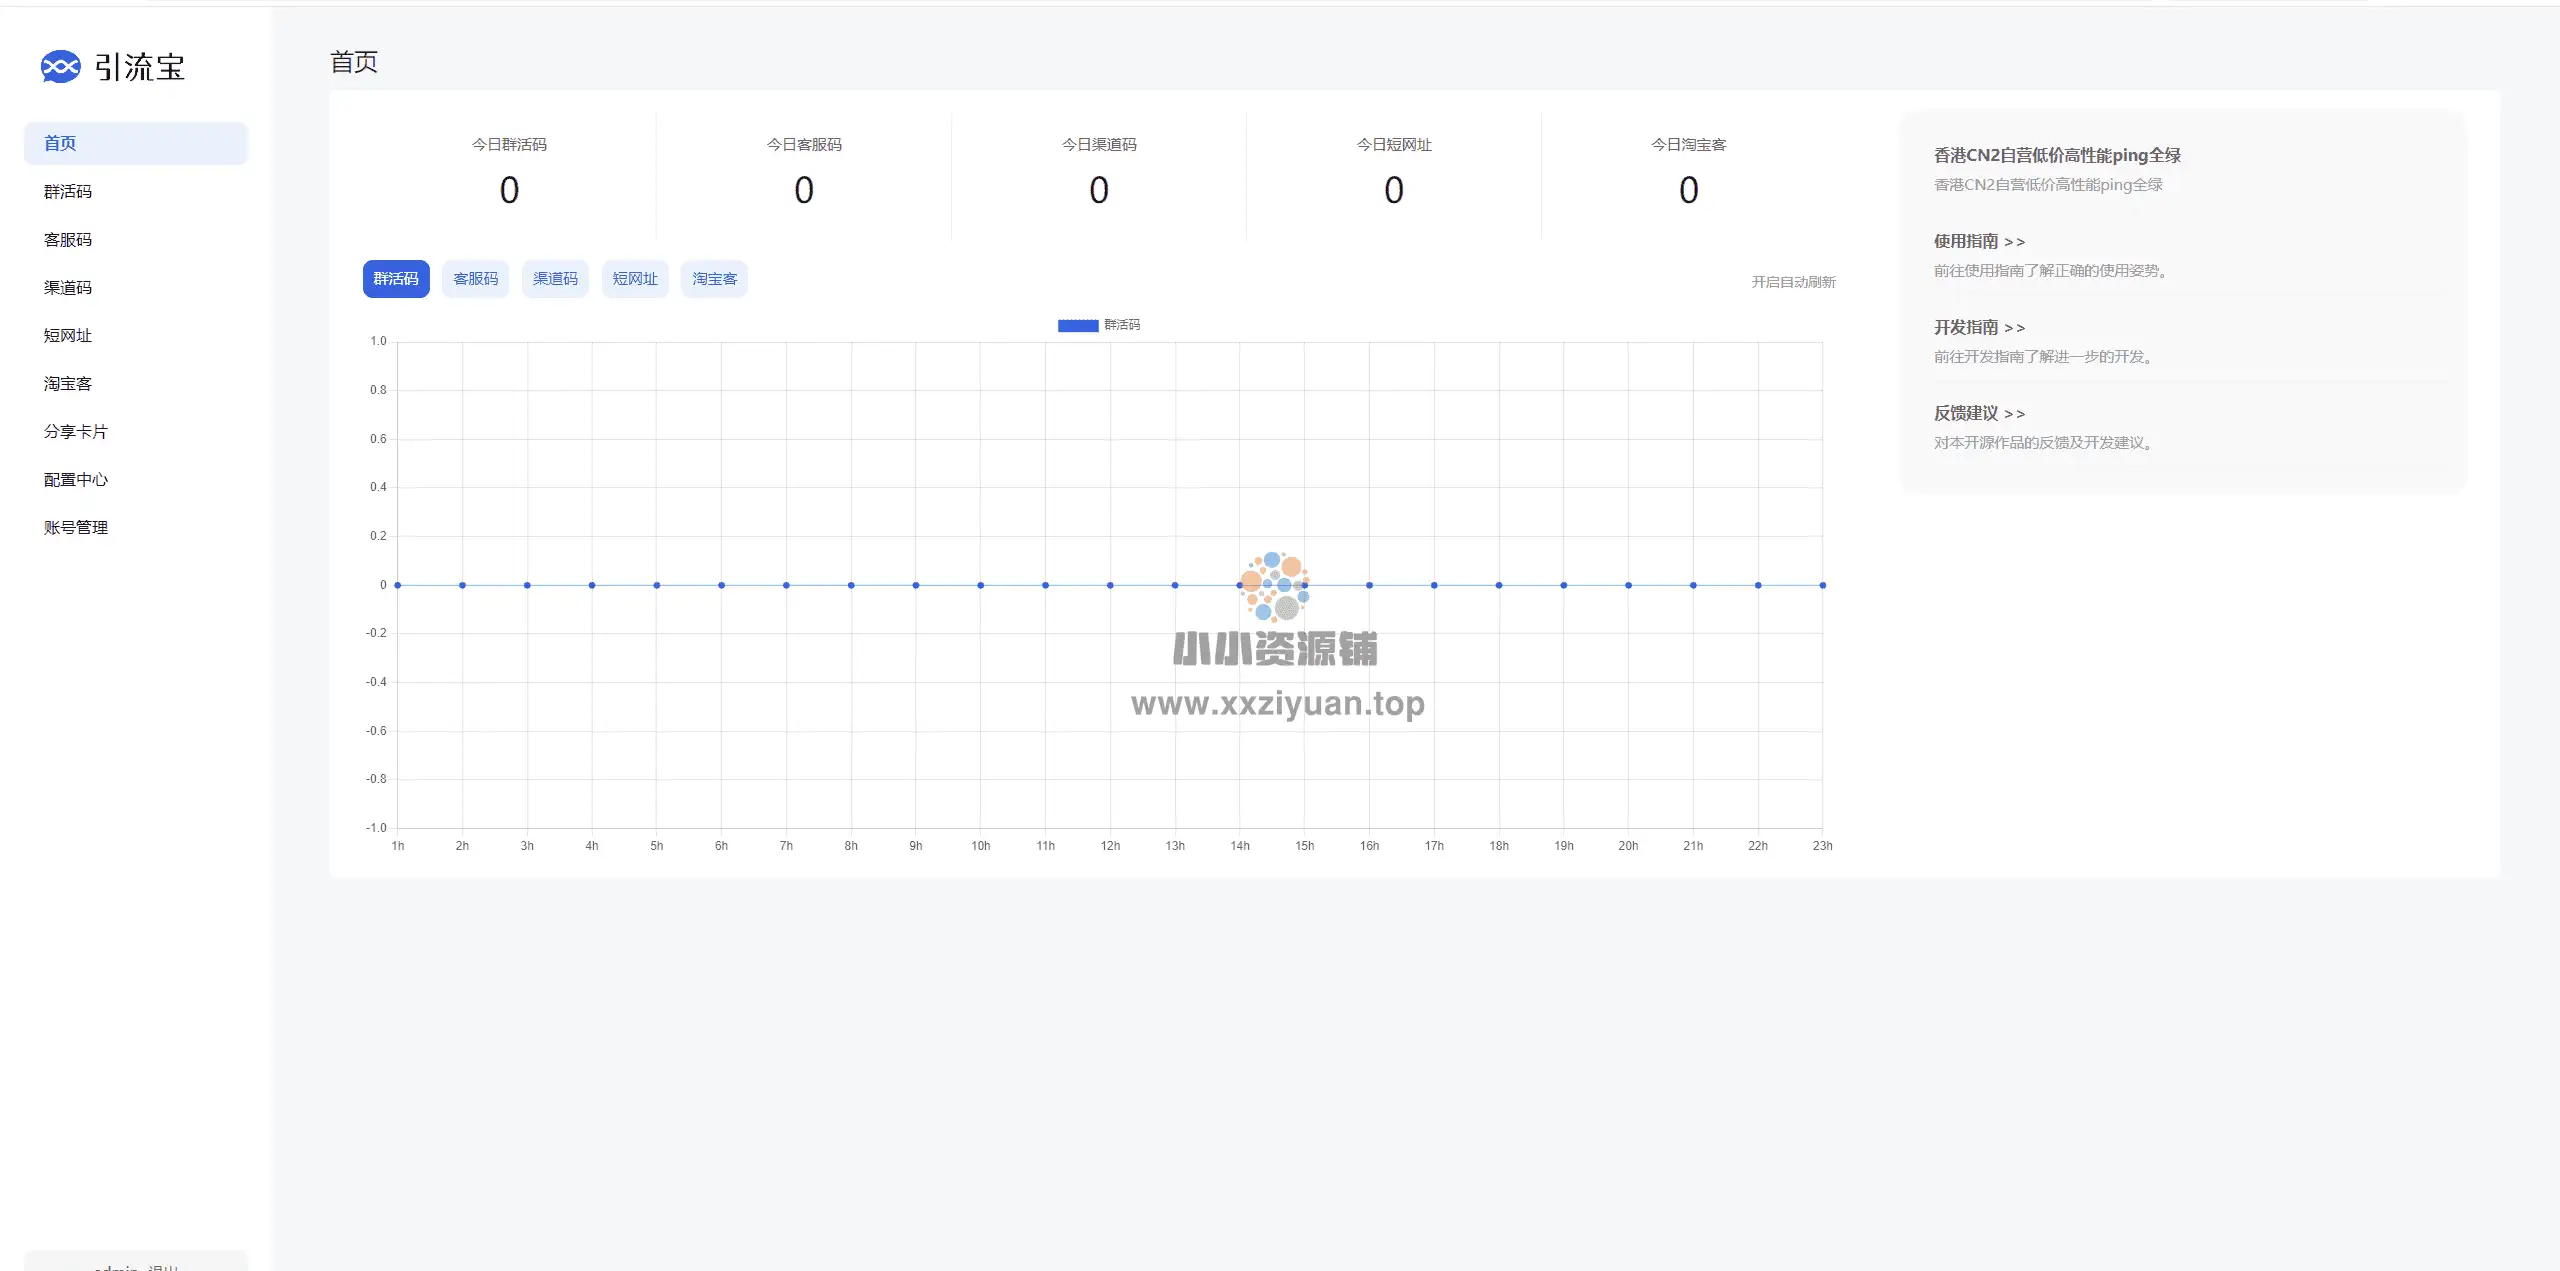Select 首页 in the sidebar
The image size is (2560, 1271).
(60, 143)
